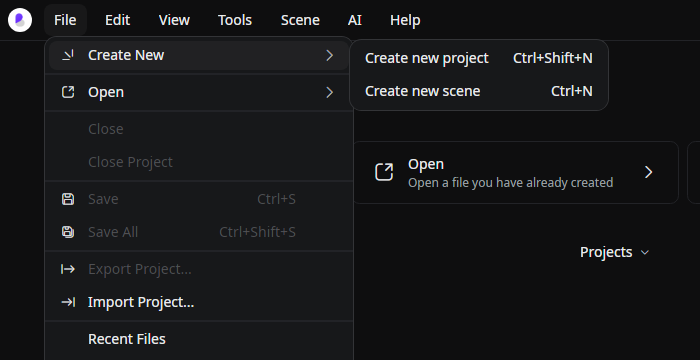This screenshot has height=360, width=700.
Task: Open the AI menu
Action: click(354, 20)
